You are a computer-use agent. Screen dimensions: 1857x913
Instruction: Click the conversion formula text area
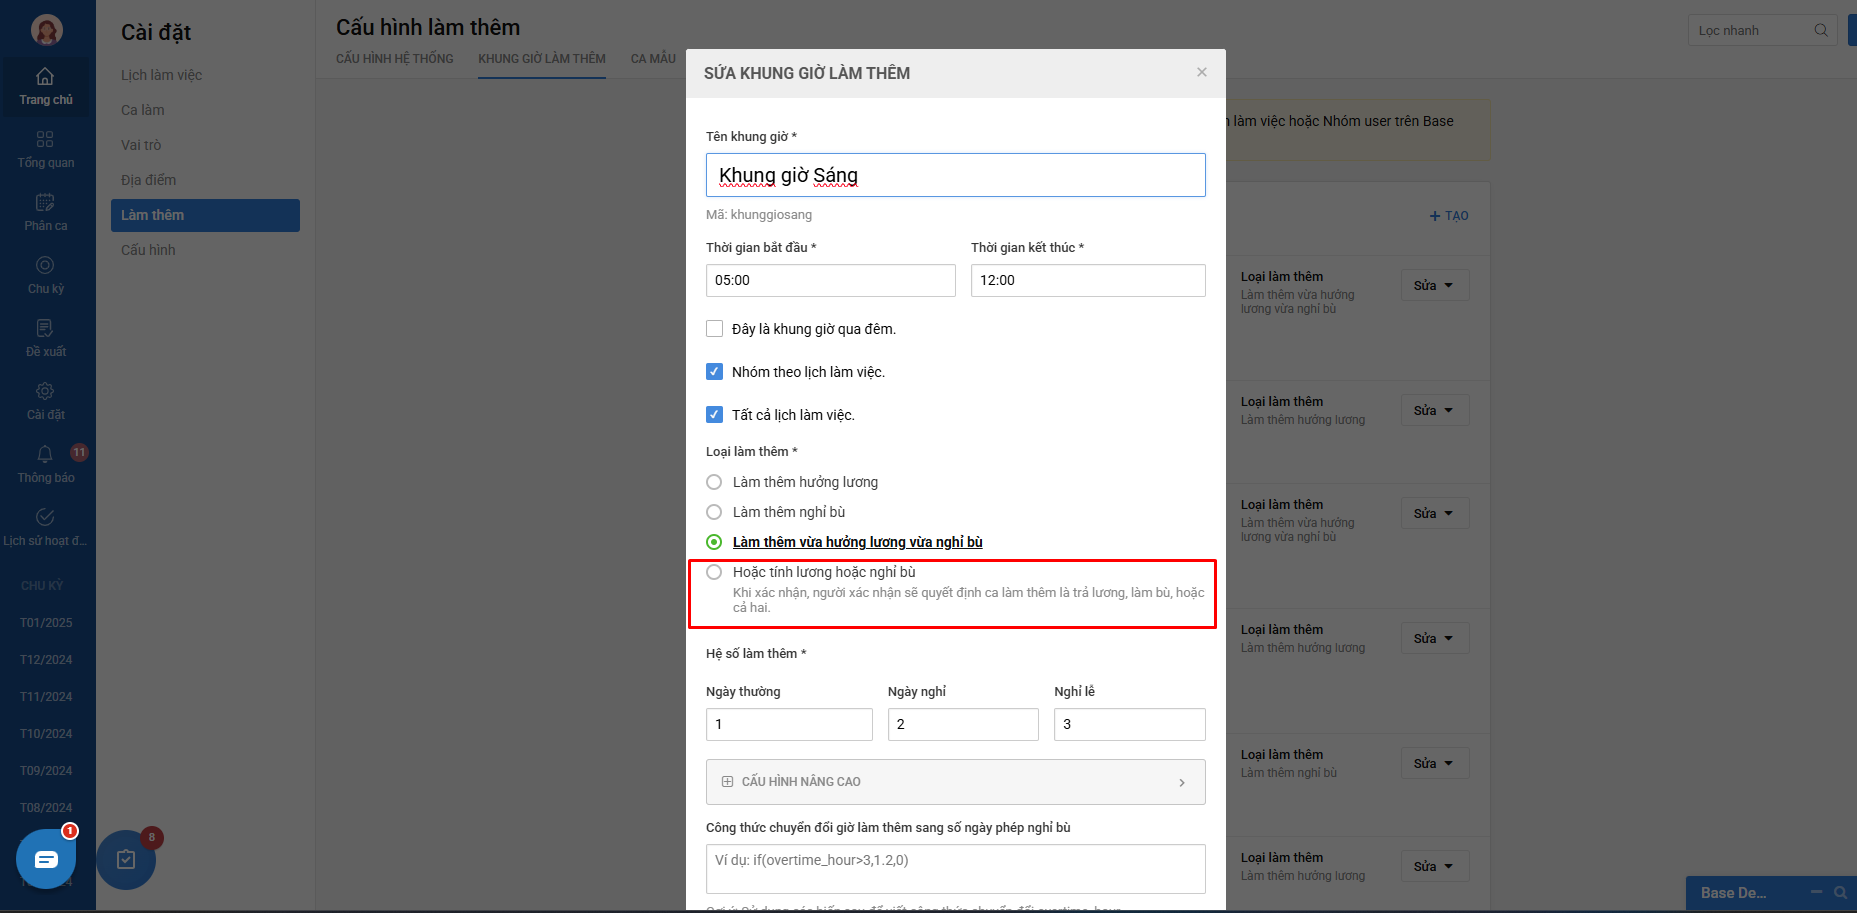[x=955, y=868]
